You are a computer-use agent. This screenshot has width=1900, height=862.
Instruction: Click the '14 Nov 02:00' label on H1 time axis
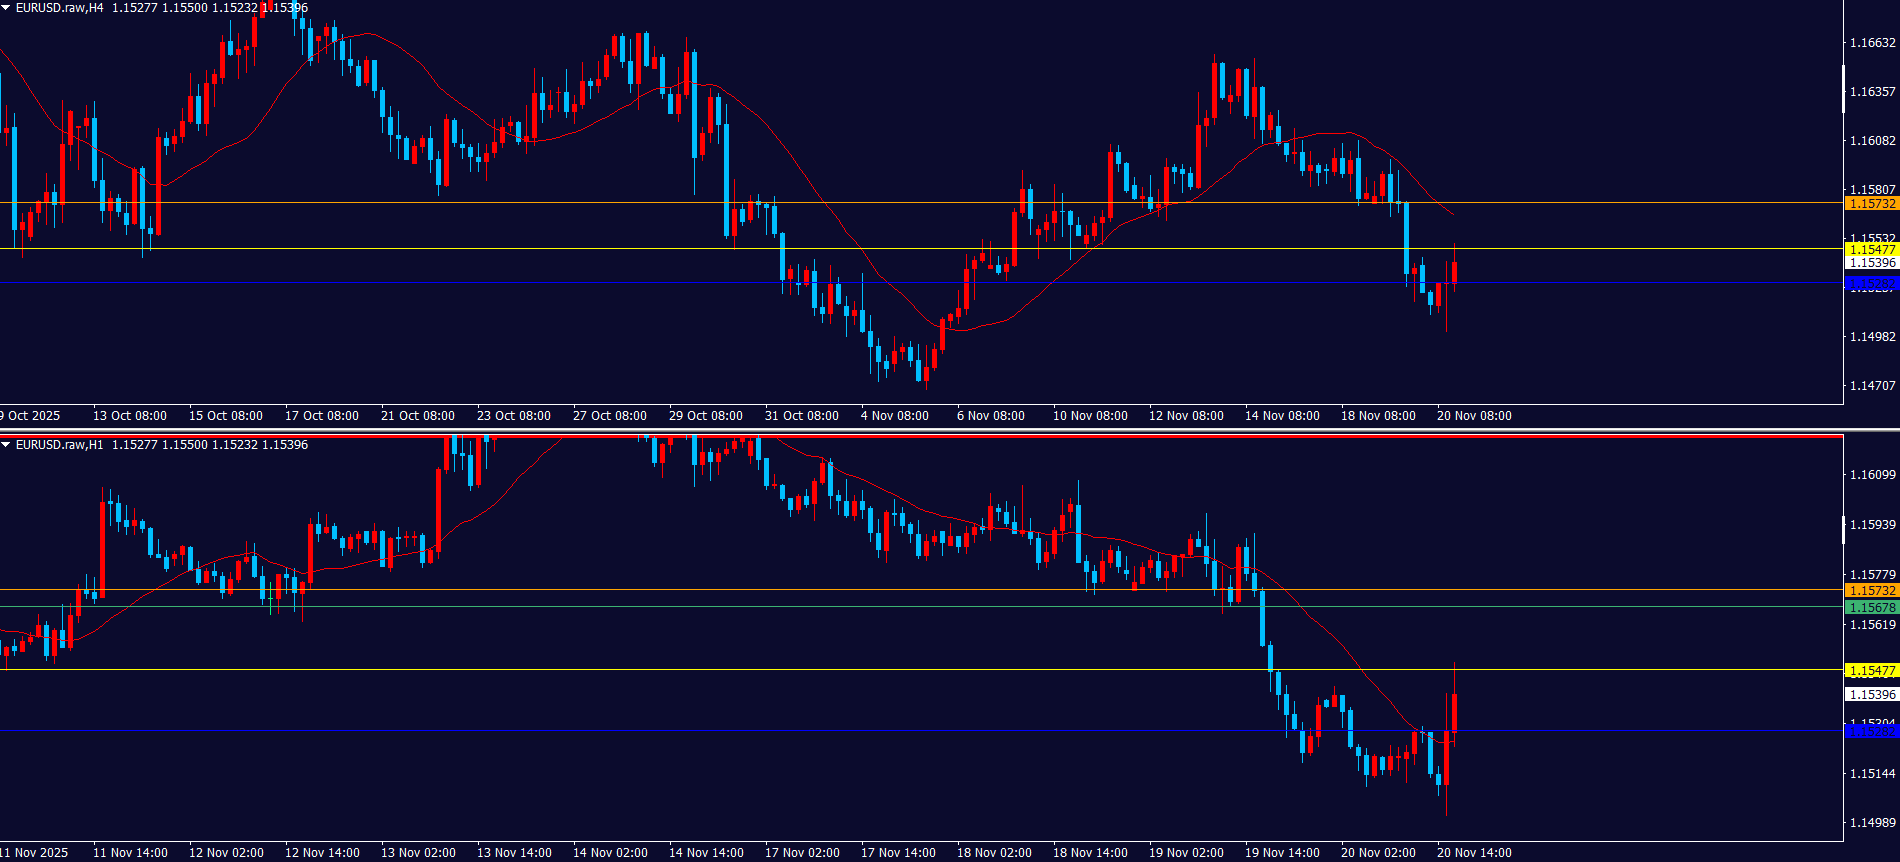click(x=610, y=853)
